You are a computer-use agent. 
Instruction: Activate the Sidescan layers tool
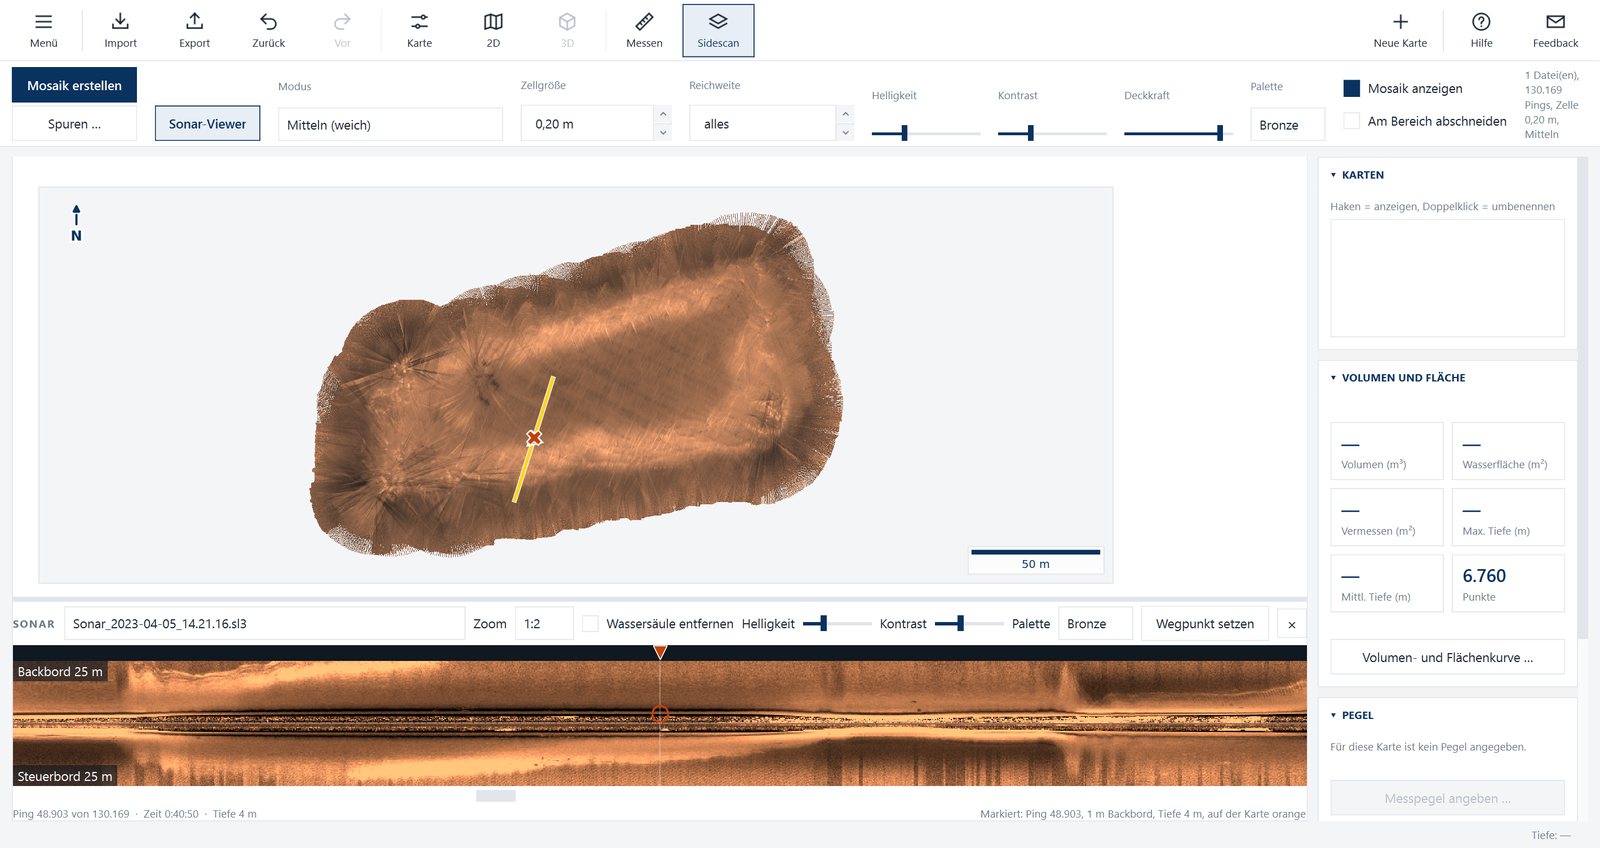[x=718, y=30]
